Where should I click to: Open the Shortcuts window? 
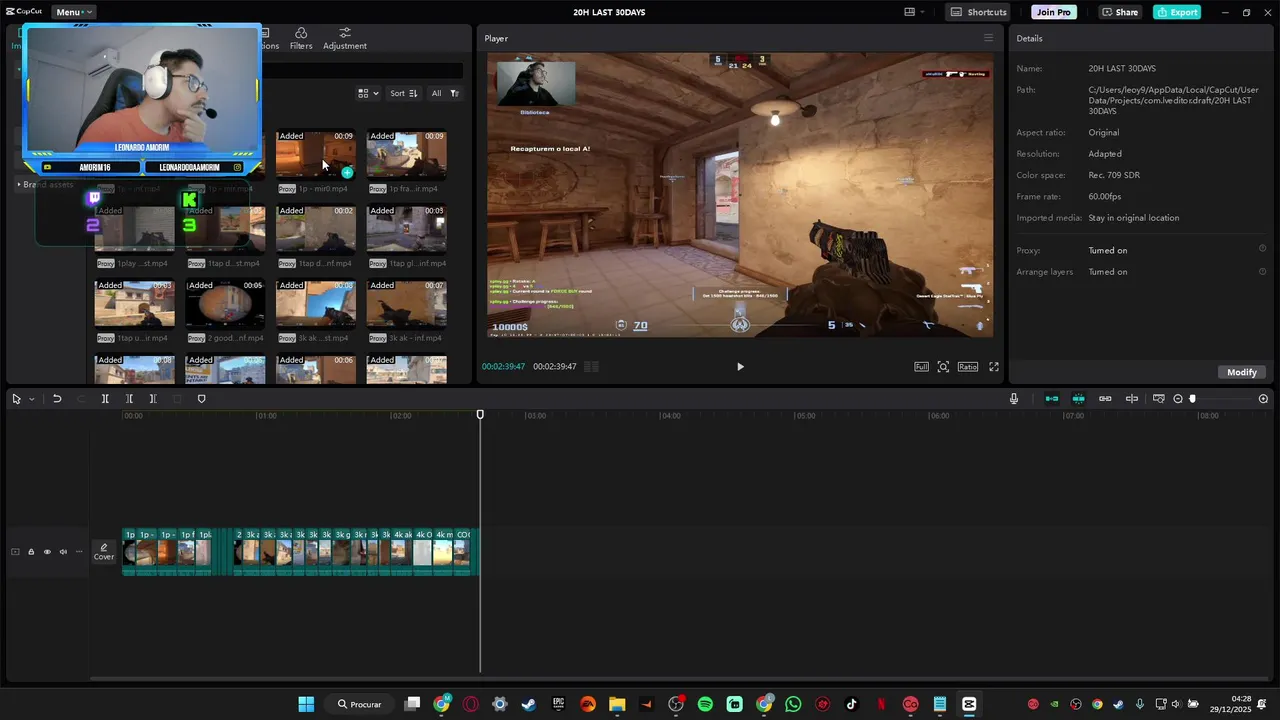(979, 12)
